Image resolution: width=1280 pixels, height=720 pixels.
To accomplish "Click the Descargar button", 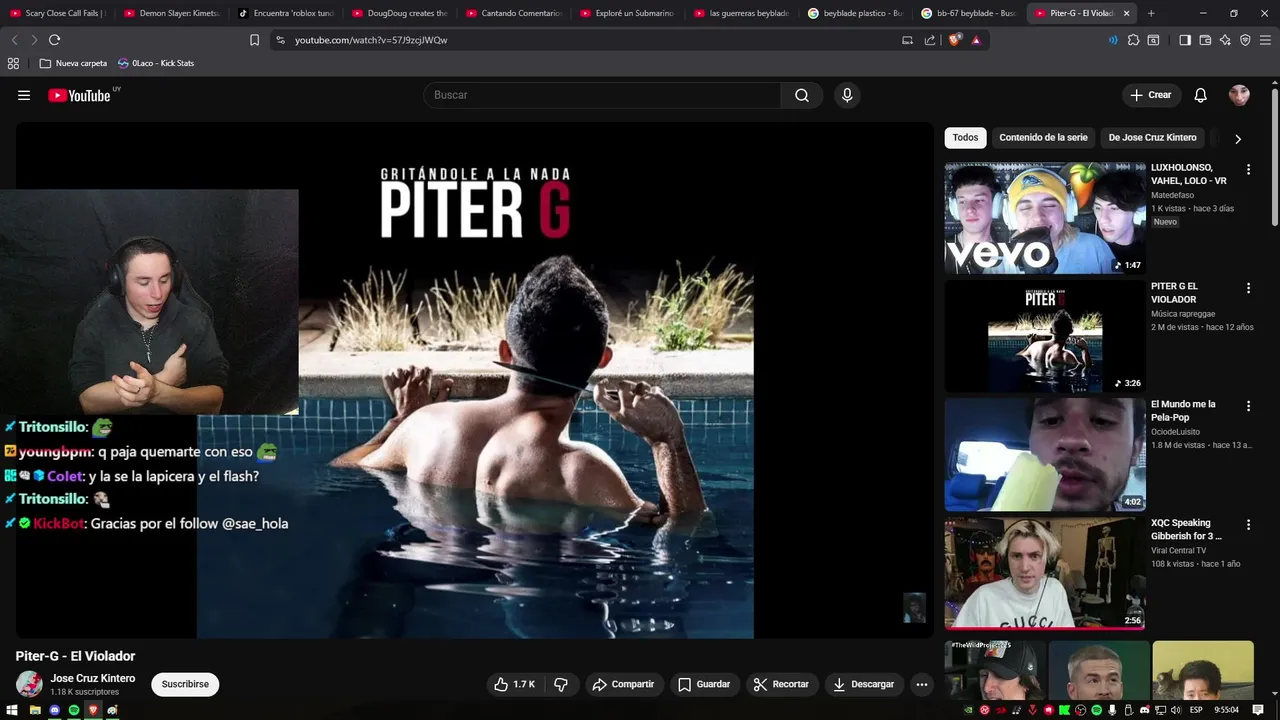I will [864, 684].
